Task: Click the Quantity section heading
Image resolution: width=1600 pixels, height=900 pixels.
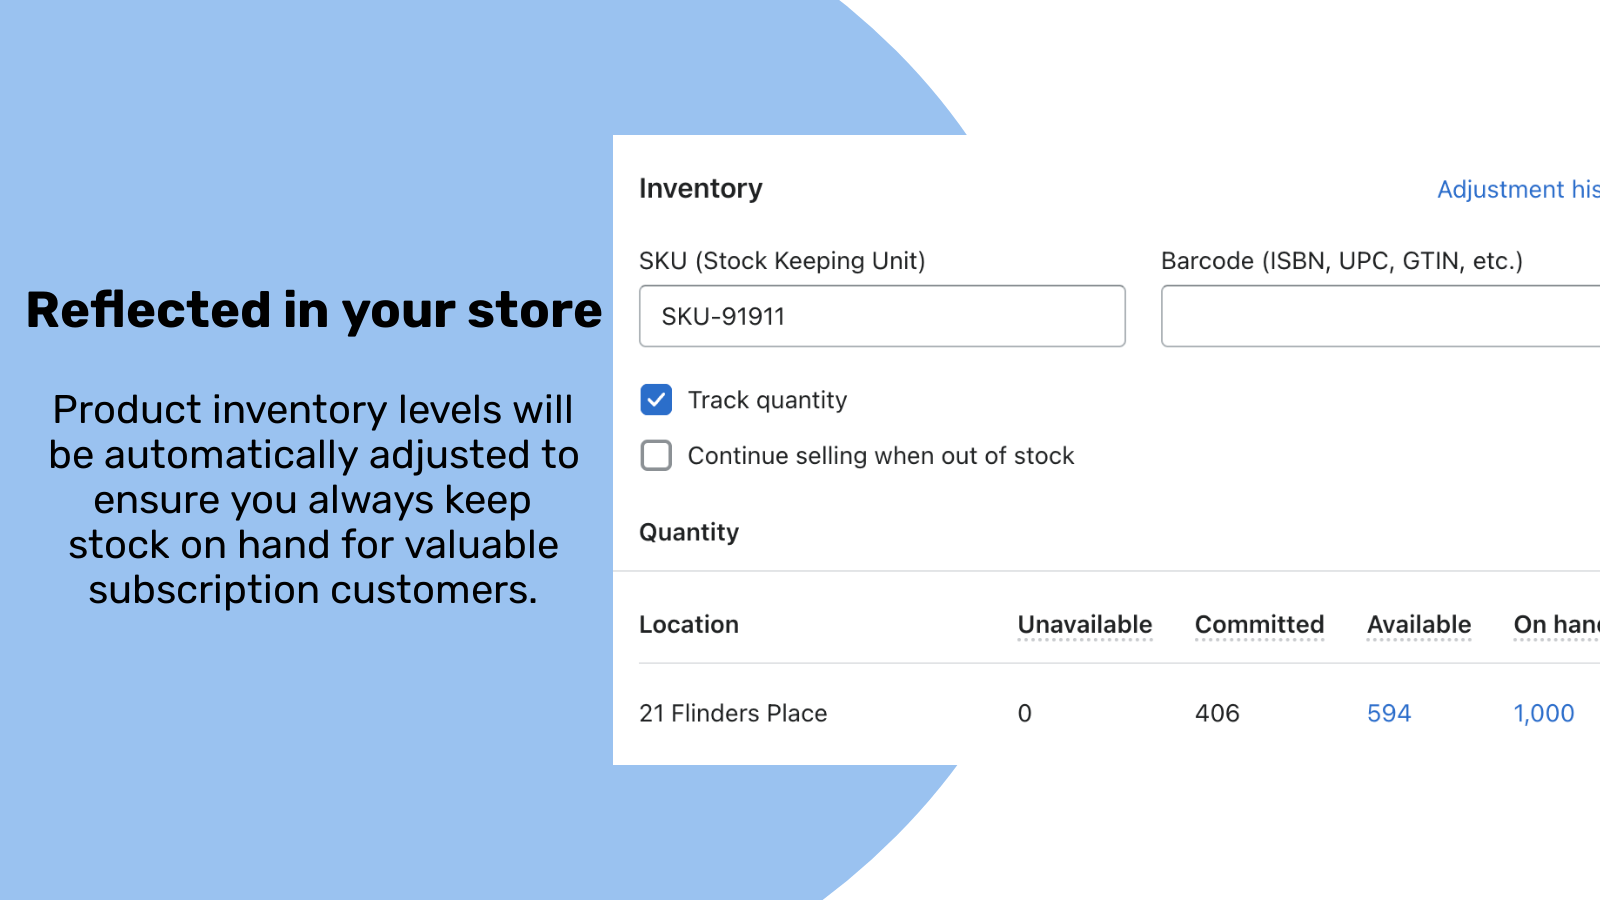Action: 689,532
